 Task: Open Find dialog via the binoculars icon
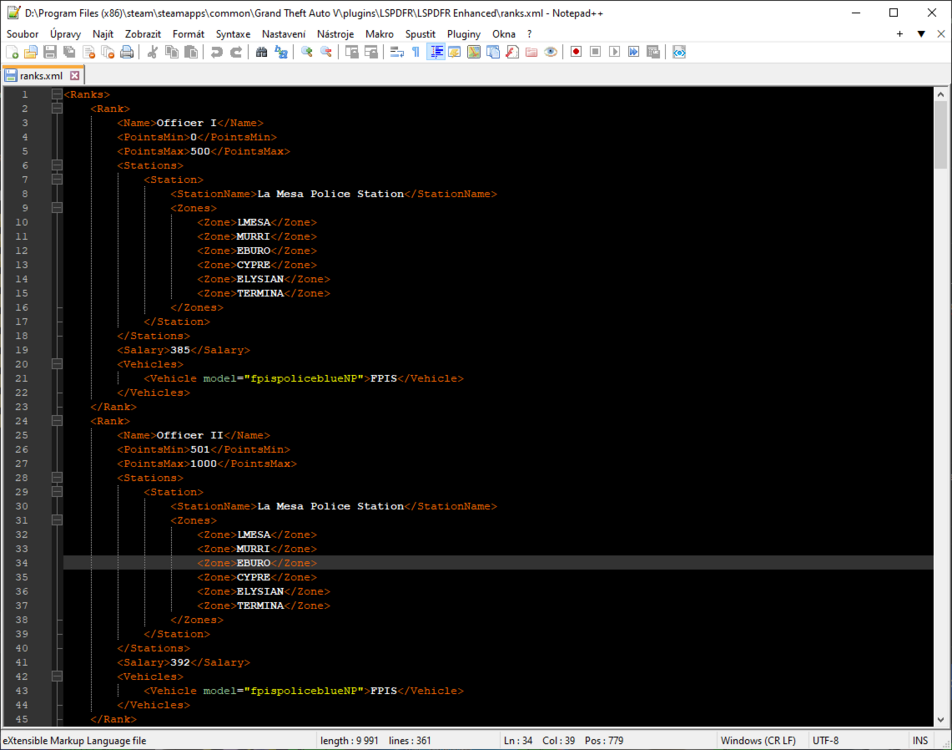[x=260, y=51]
